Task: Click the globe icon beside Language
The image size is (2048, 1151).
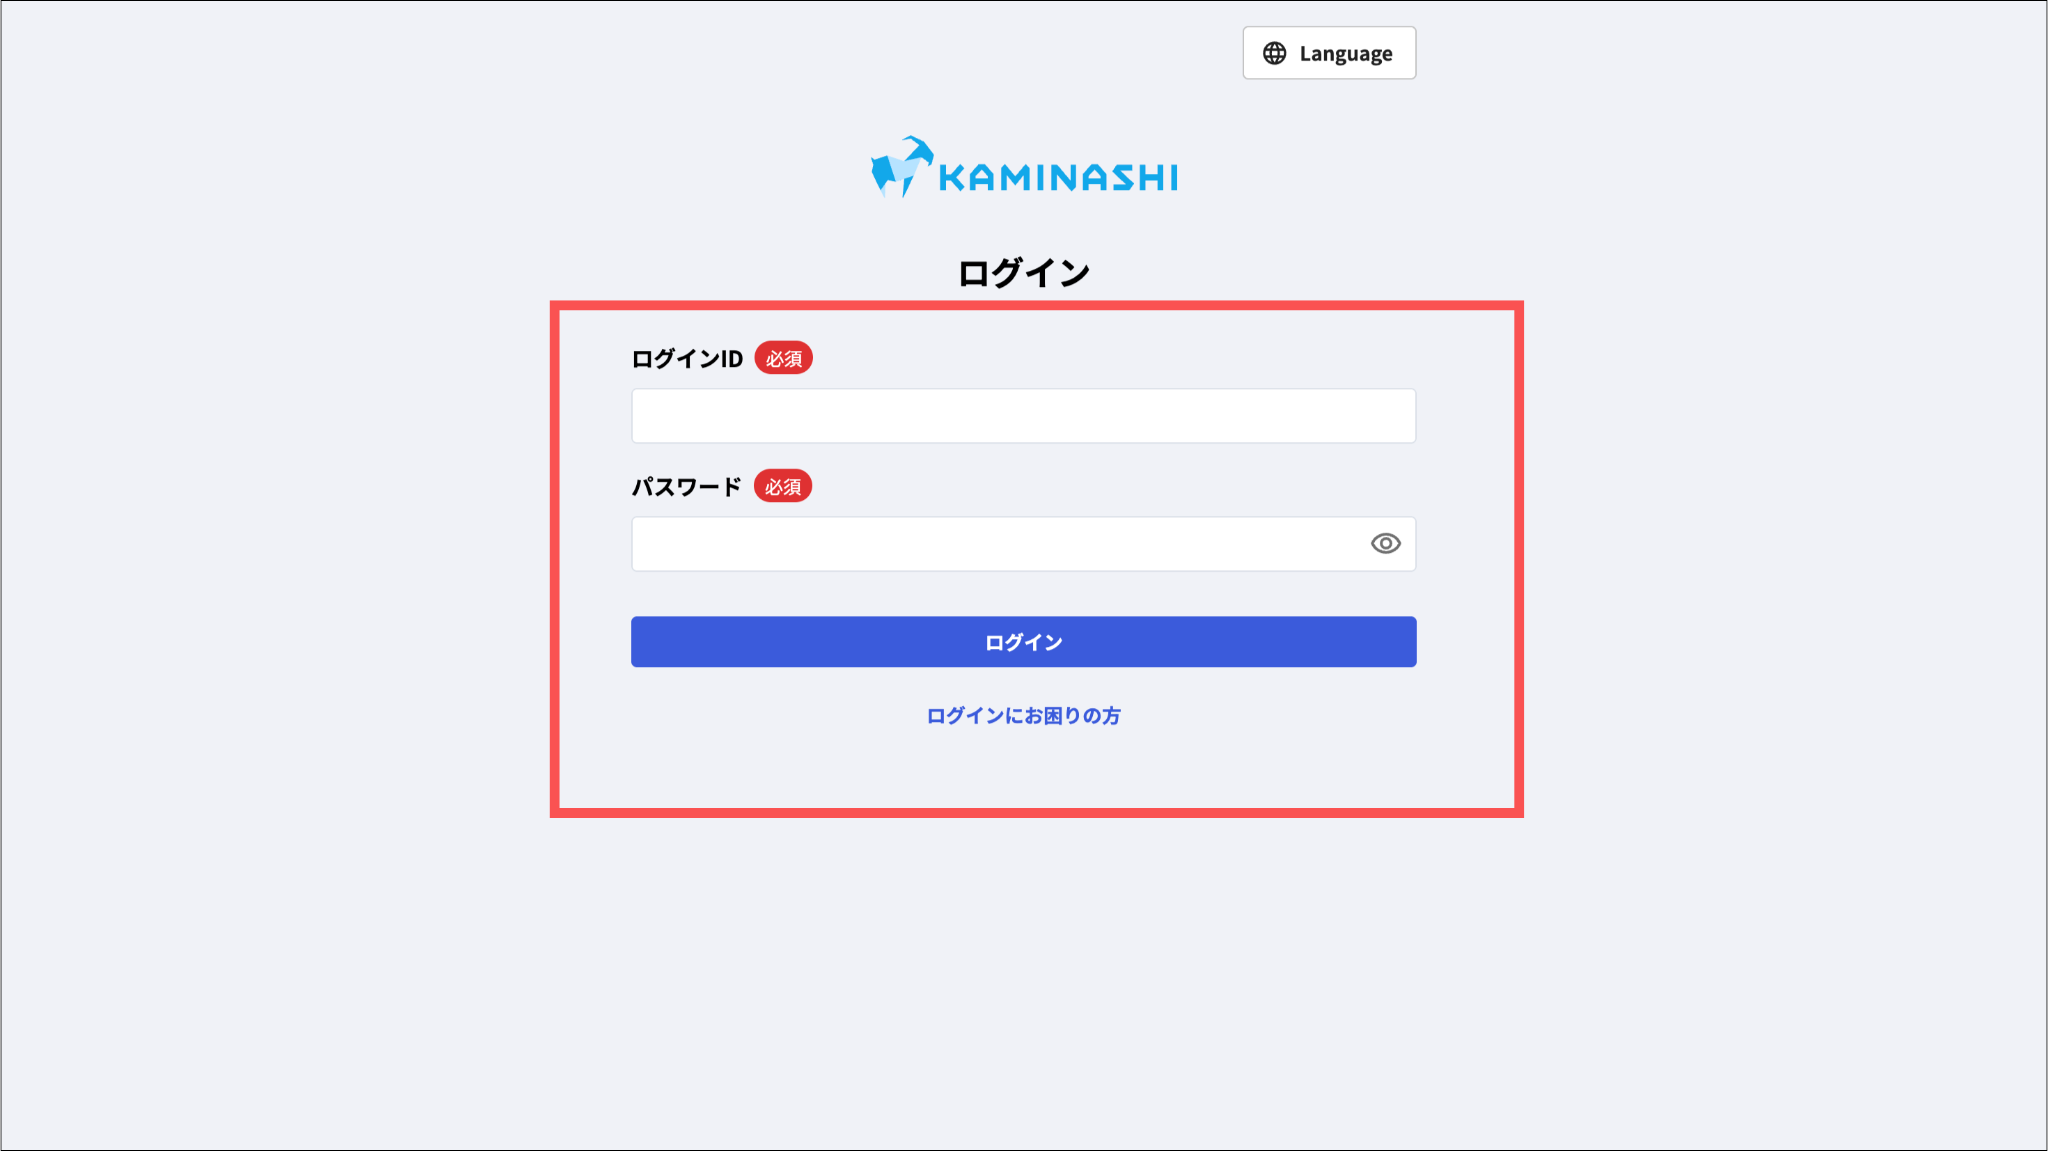Action: (x=1274, y=53)
